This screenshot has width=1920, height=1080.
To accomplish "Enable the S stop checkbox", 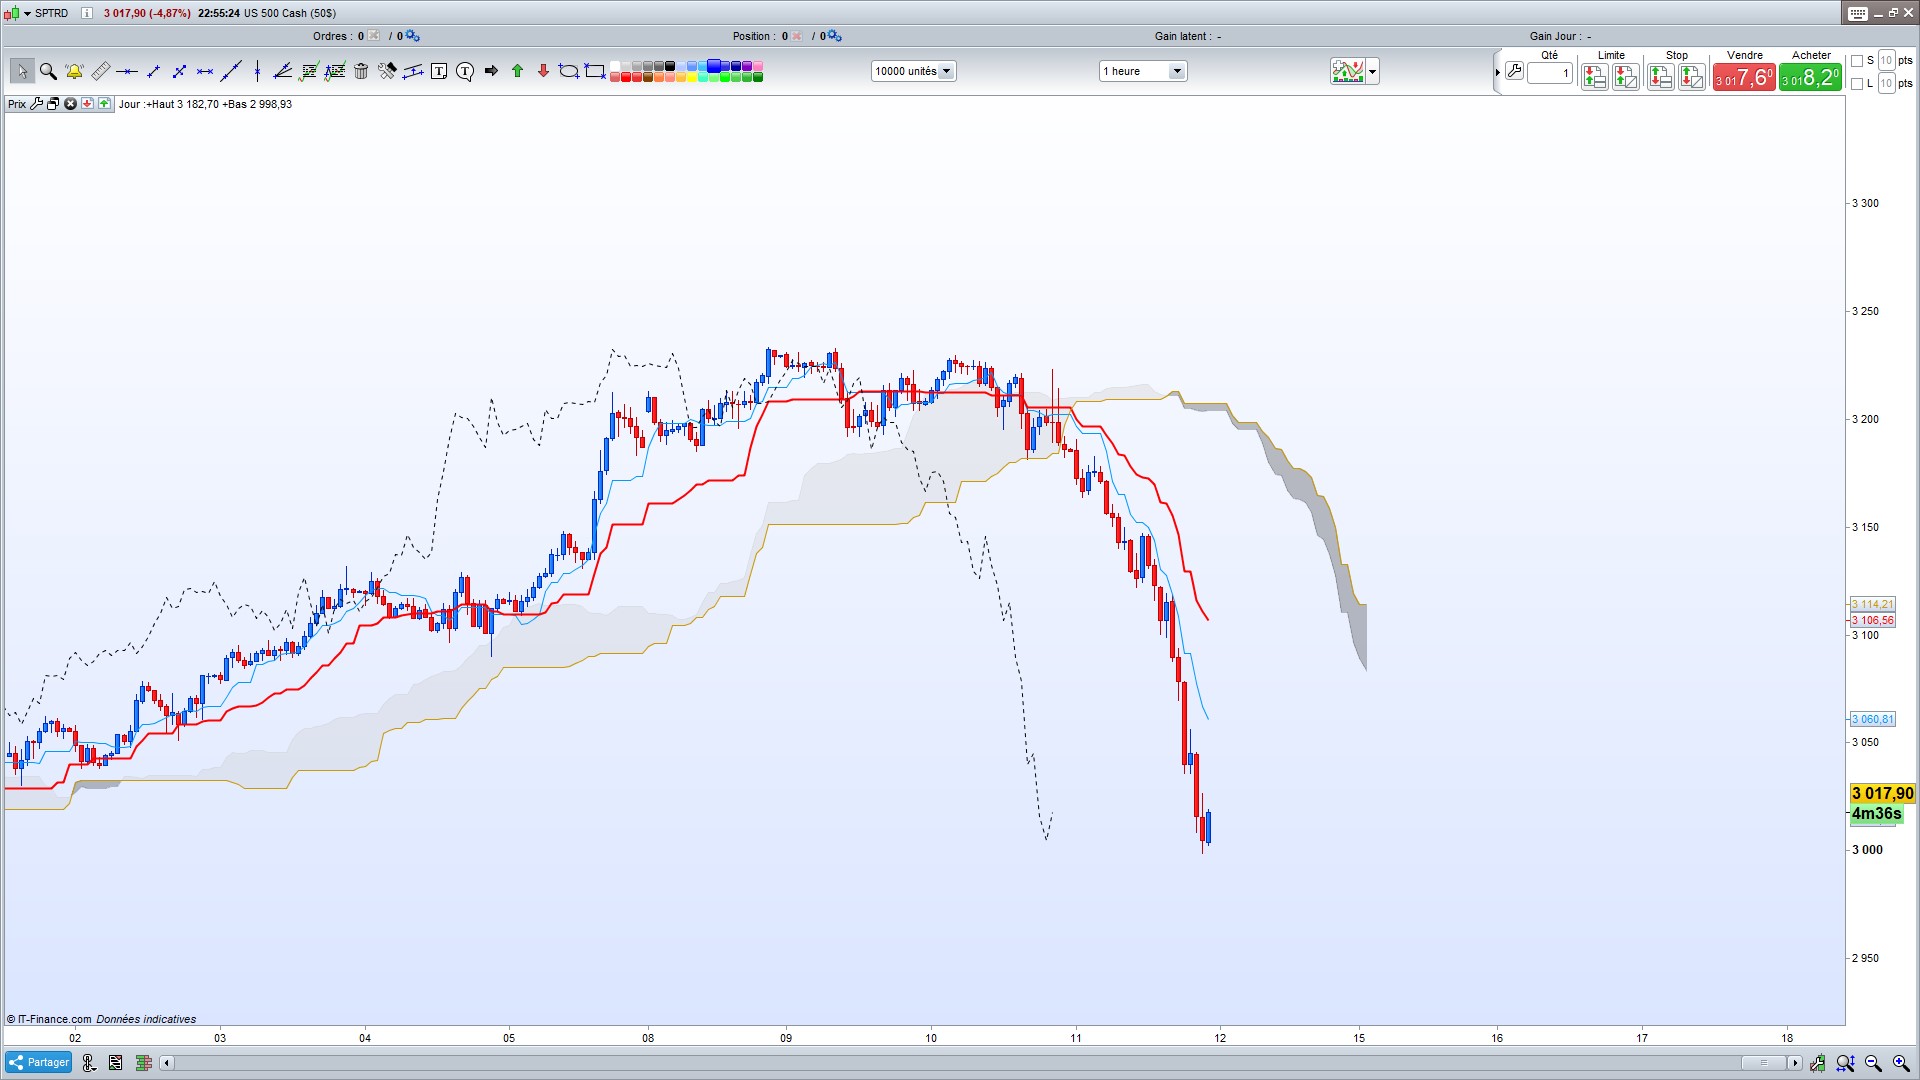I will click(x=1857, y=61).
